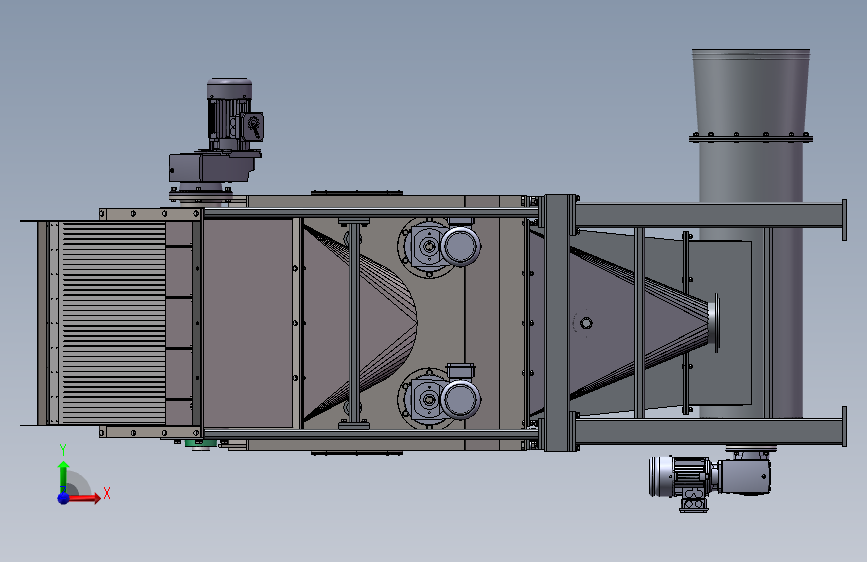This screenshot has width=867, height=562.
Task: Select the bolted flange ring on the cylindrical duct
Action: pos(751,137)
